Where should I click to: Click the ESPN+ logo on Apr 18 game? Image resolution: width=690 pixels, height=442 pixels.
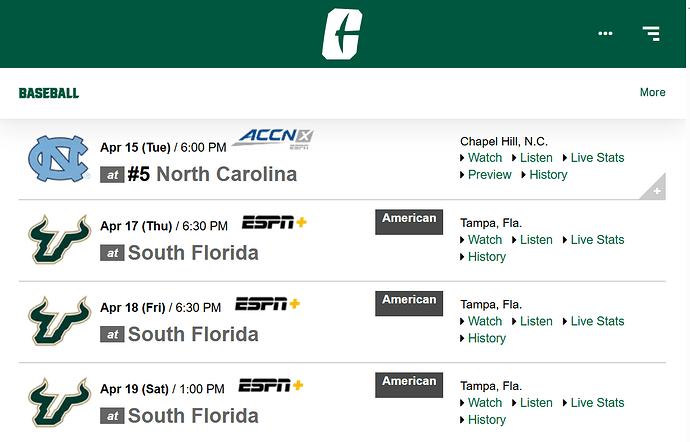[x=267, y=304]
